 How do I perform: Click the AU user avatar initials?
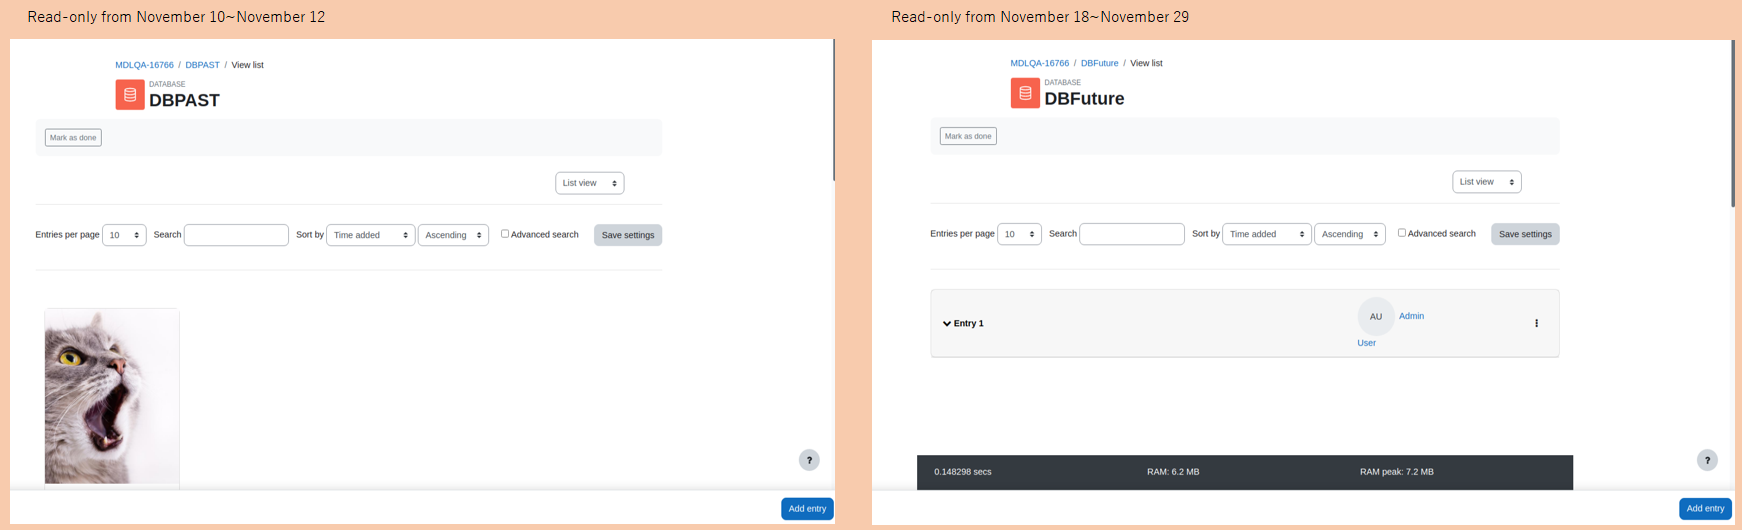(x=1376, y=316)
